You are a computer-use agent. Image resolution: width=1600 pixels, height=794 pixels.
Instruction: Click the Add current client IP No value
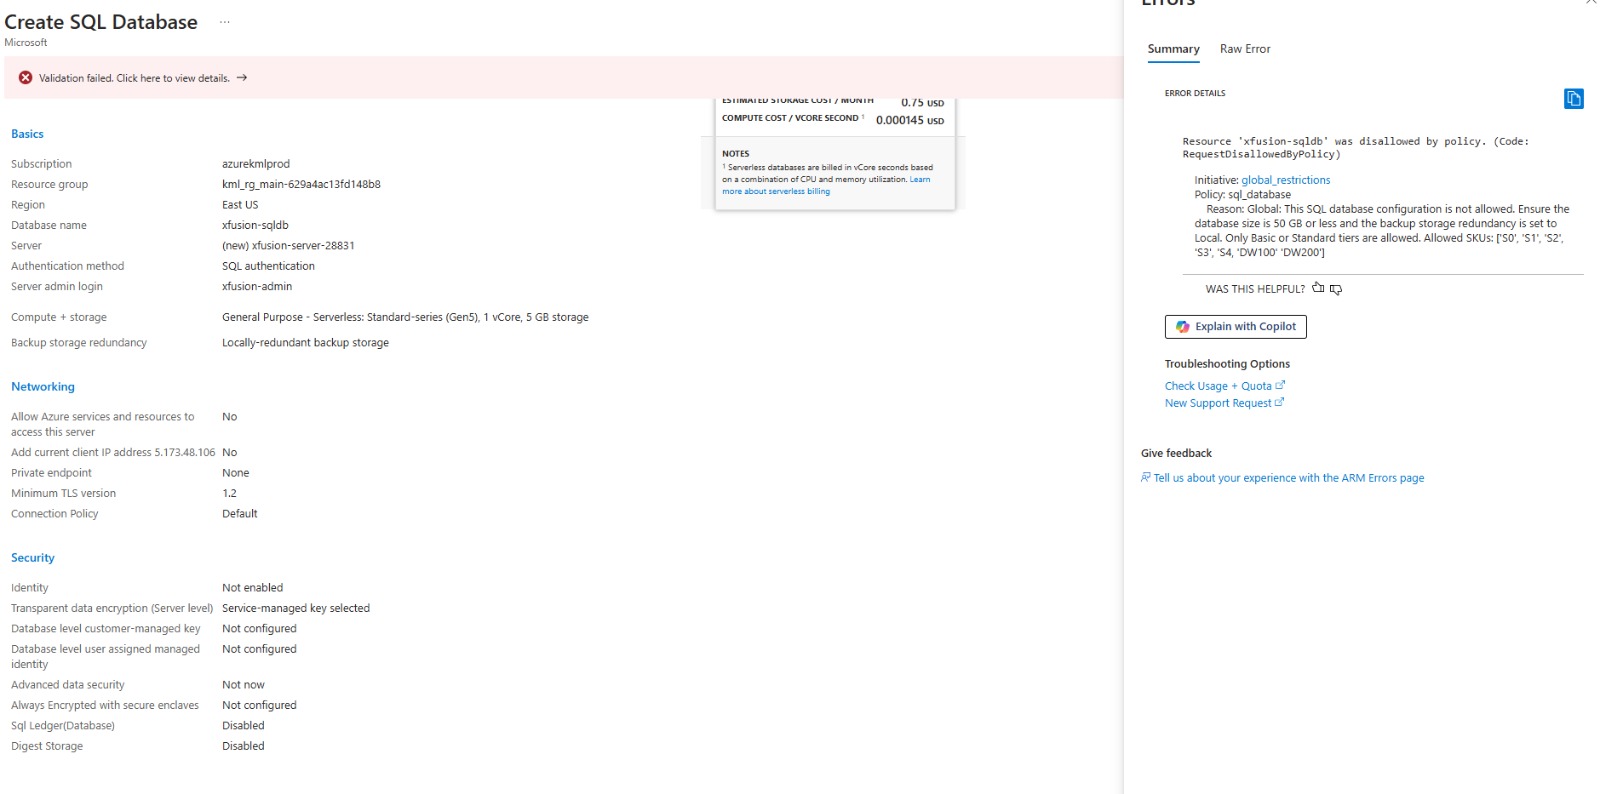coord(229,452)
